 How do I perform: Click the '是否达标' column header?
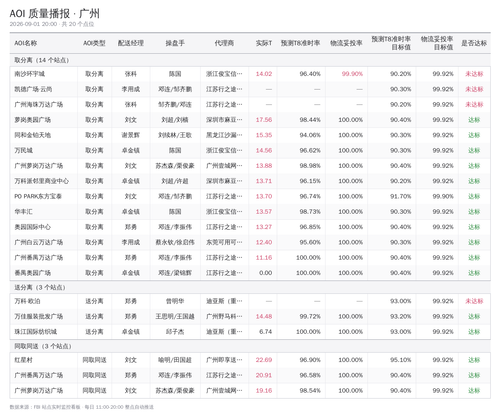474,43
